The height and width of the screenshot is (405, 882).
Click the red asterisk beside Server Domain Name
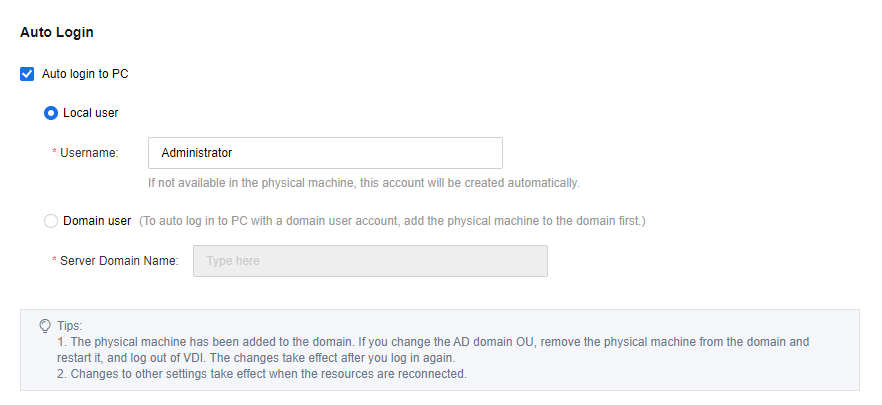54,261
